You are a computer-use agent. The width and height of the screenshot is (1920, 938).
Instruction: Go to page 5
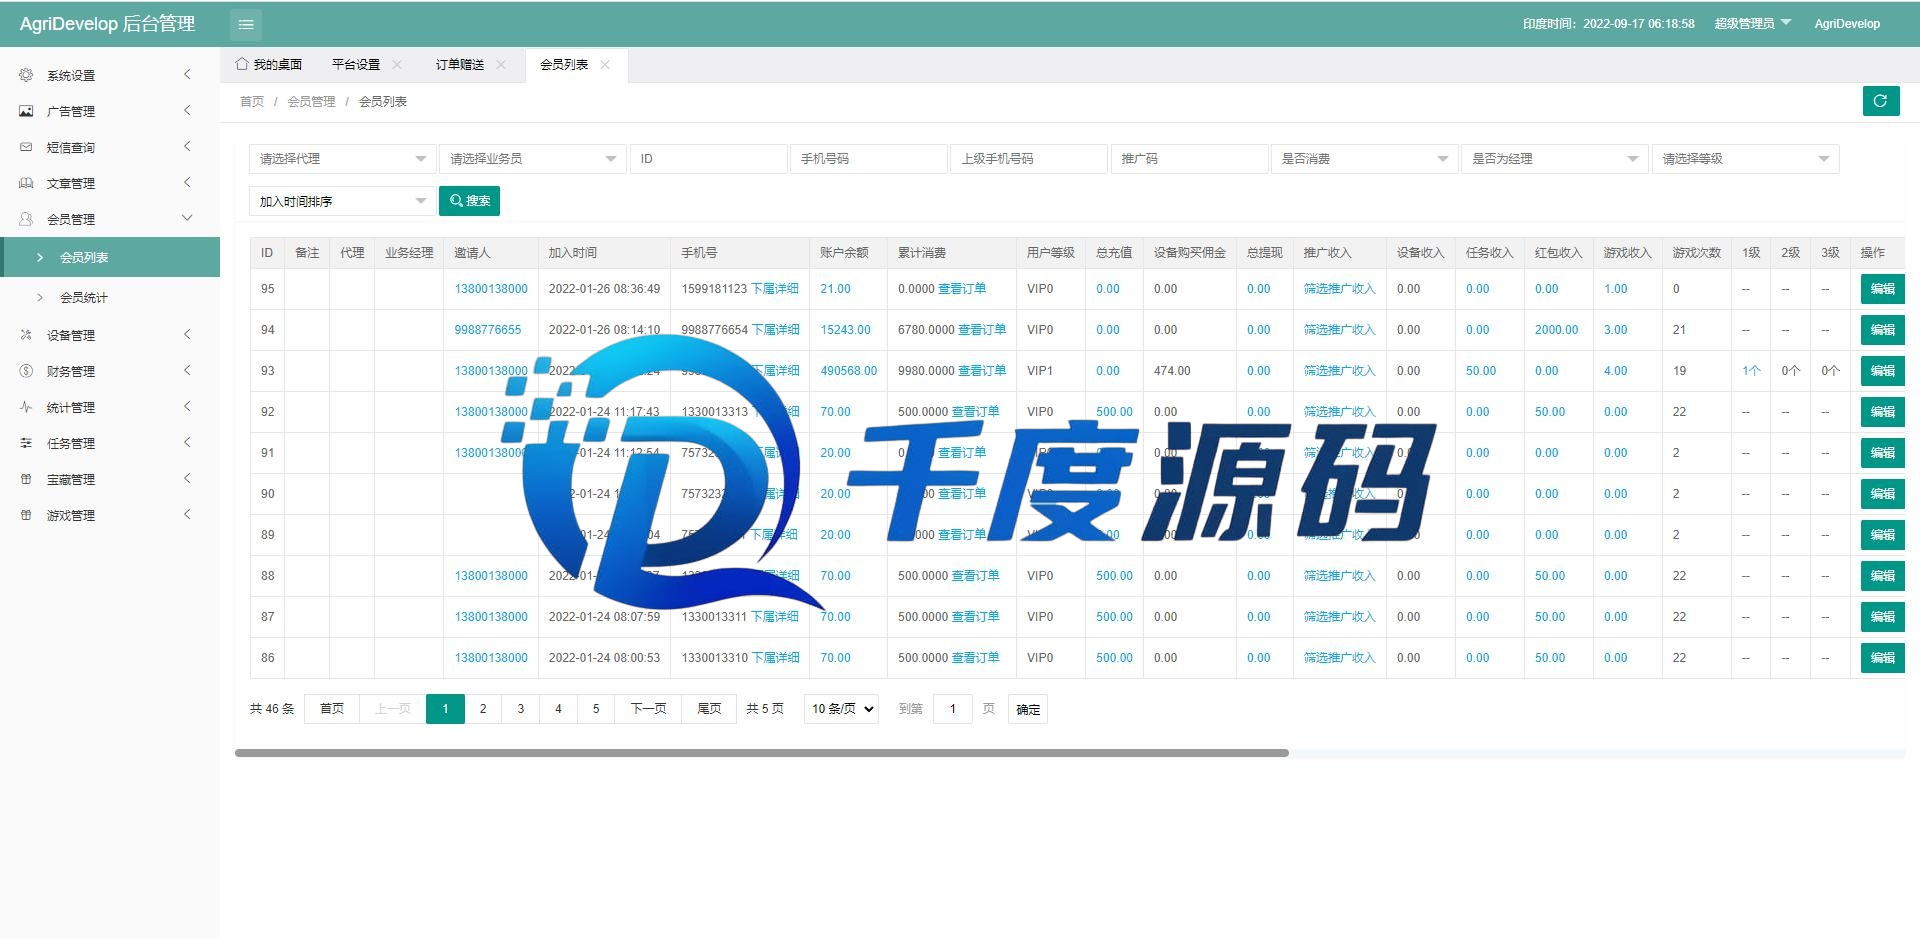pyautogui.click(x=596, y=709)
